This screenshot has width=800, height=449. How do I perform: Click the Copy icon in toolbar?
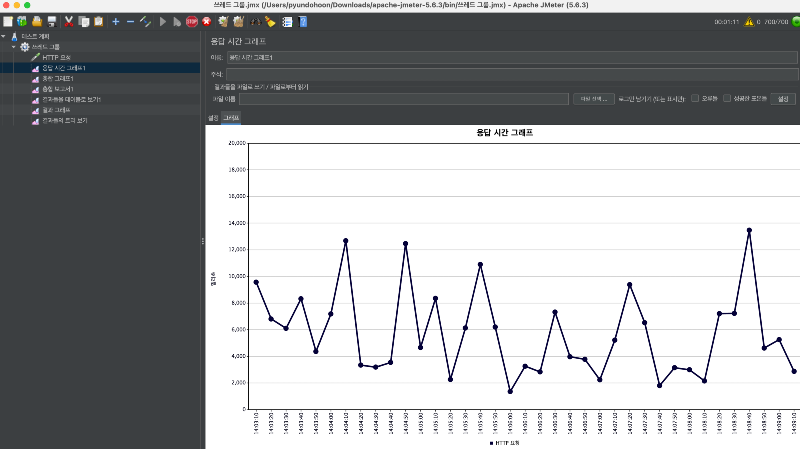(84, 21)
